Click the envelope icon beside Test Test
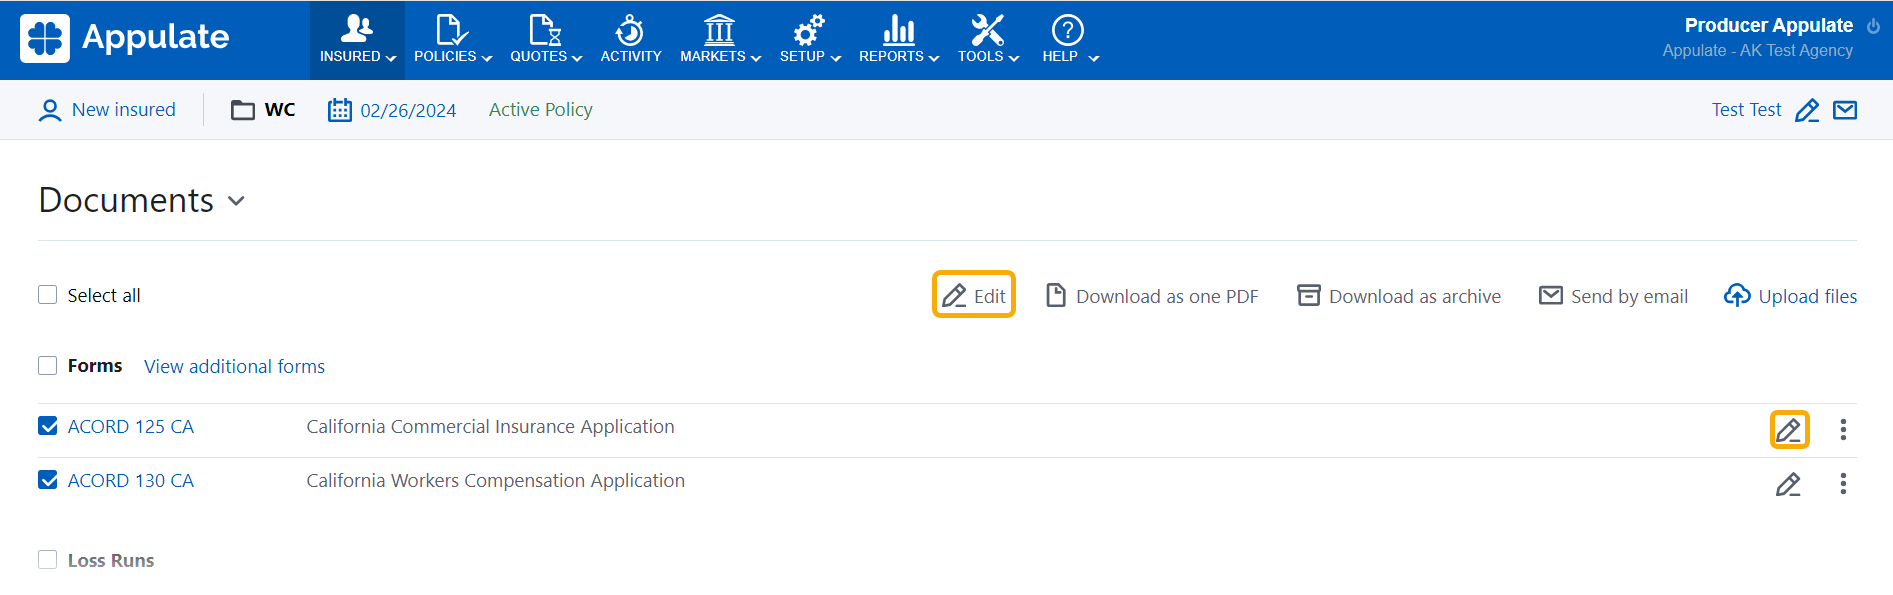This screenshot has height=595, width=1893. point(1845,110)
